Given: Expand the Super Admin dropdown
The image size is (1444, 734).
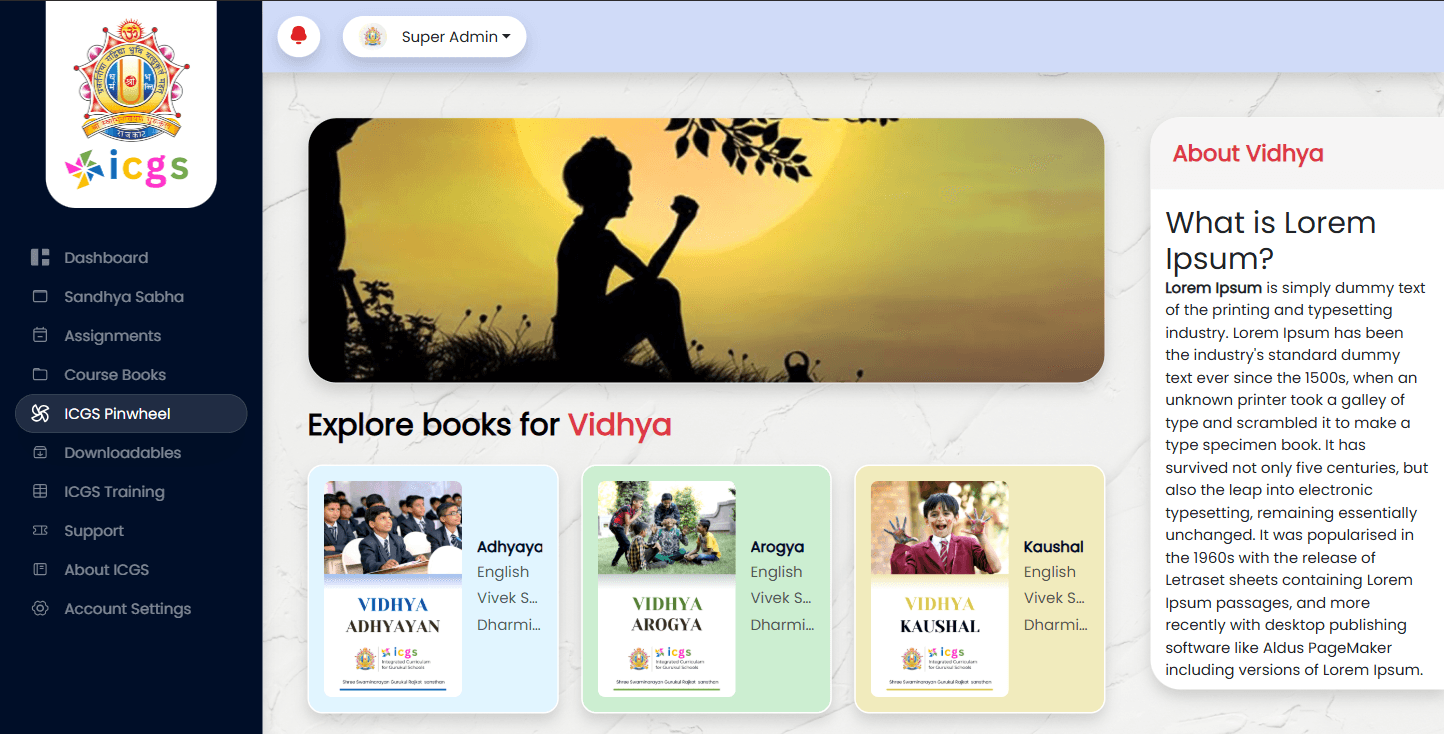Looking at the screenshot, I should (456, 37).
